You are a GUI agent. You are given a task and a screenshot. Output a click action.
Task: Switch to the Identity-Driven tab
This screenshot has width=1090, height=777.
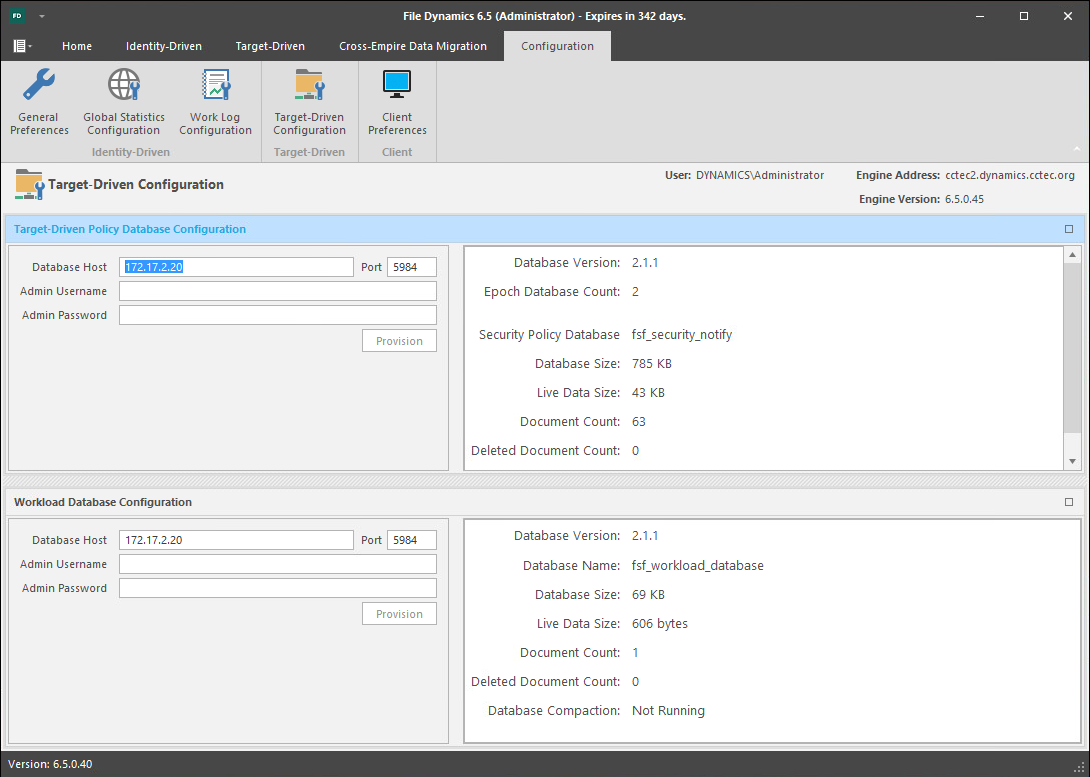163,46
